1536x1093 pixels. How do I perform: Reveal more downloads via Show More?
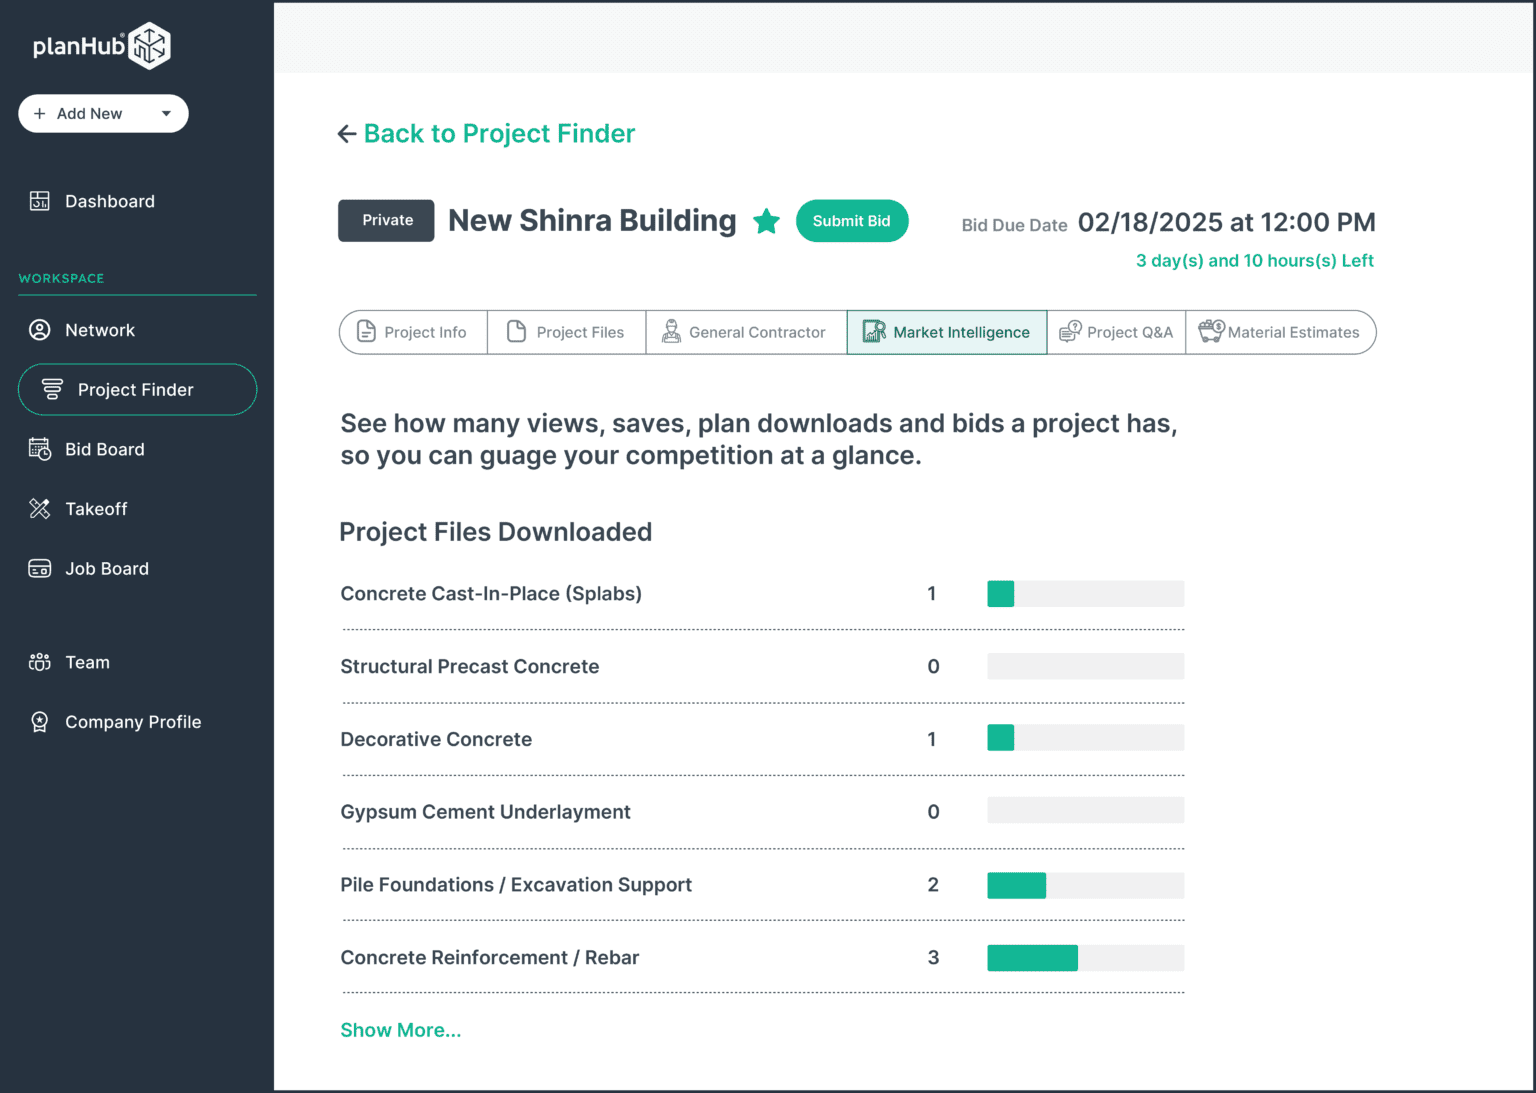pyautogui.click(x=400, y=1029)
